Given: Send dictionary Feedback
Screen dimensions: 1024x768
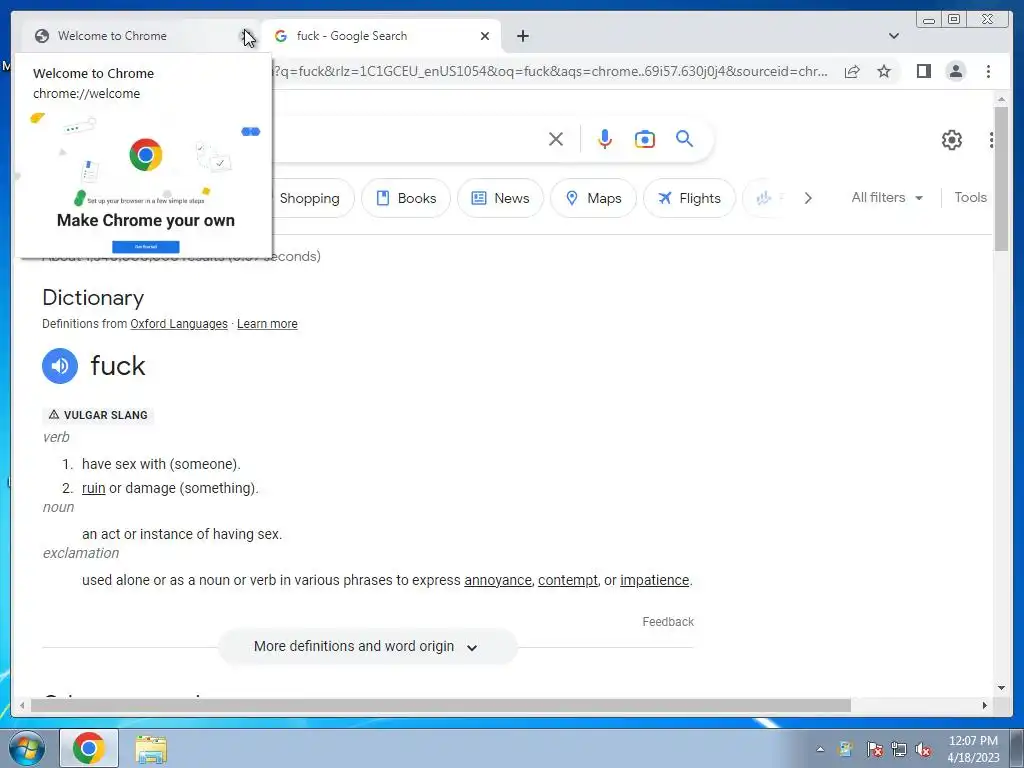Looking at the screenshot, I should click(668, 622).
